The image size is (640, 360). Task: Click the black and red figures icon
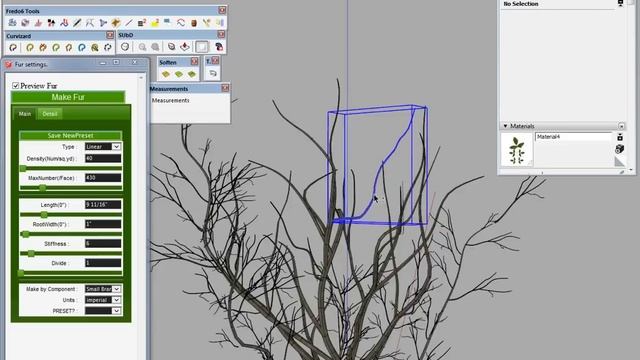[51, 23]
